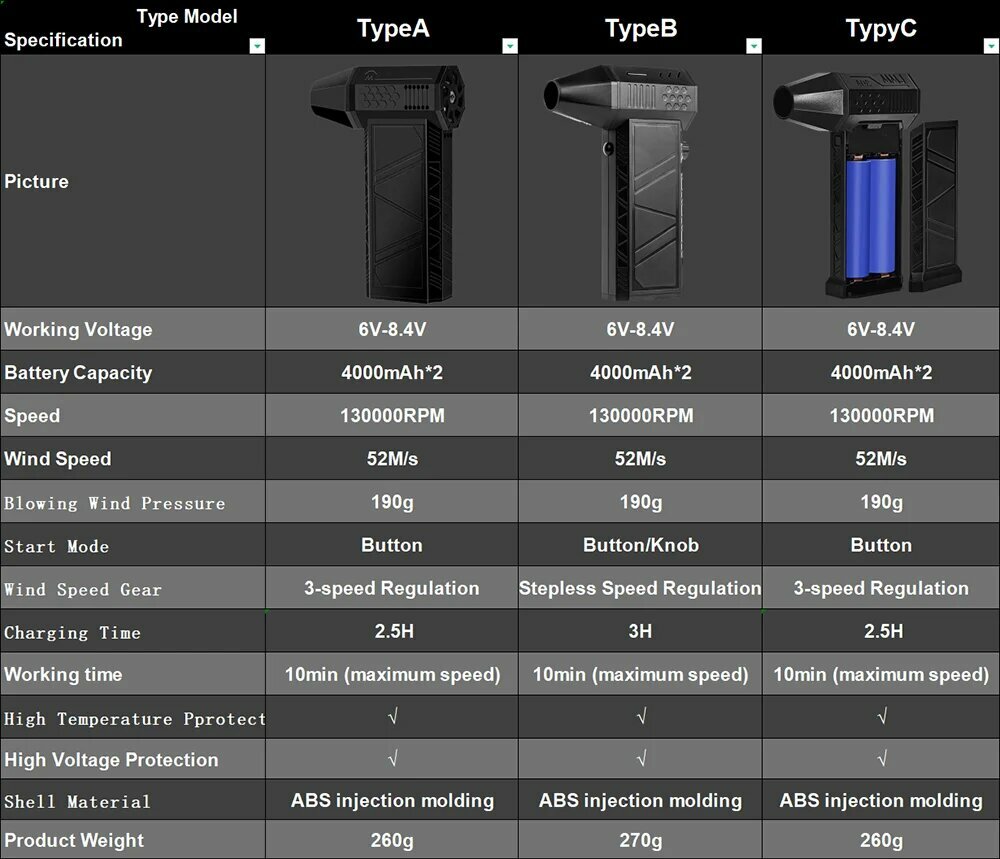Select the TypyC column header text
The width and height of the screenshot is (1000, 859).
[x=881, y=29]
